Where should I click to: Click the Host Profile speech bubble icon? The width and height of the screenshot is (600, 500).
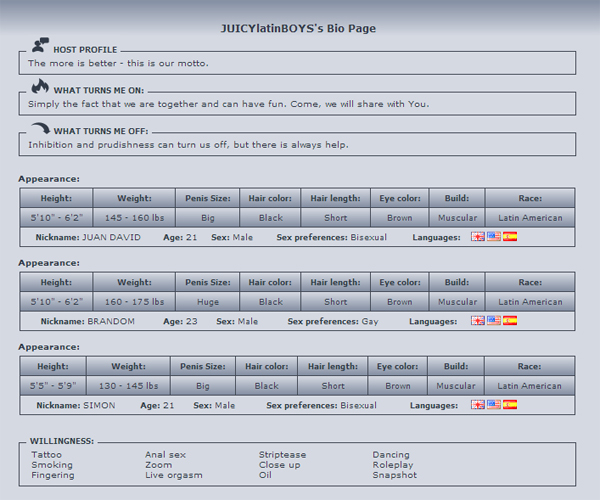click(39, 45)
